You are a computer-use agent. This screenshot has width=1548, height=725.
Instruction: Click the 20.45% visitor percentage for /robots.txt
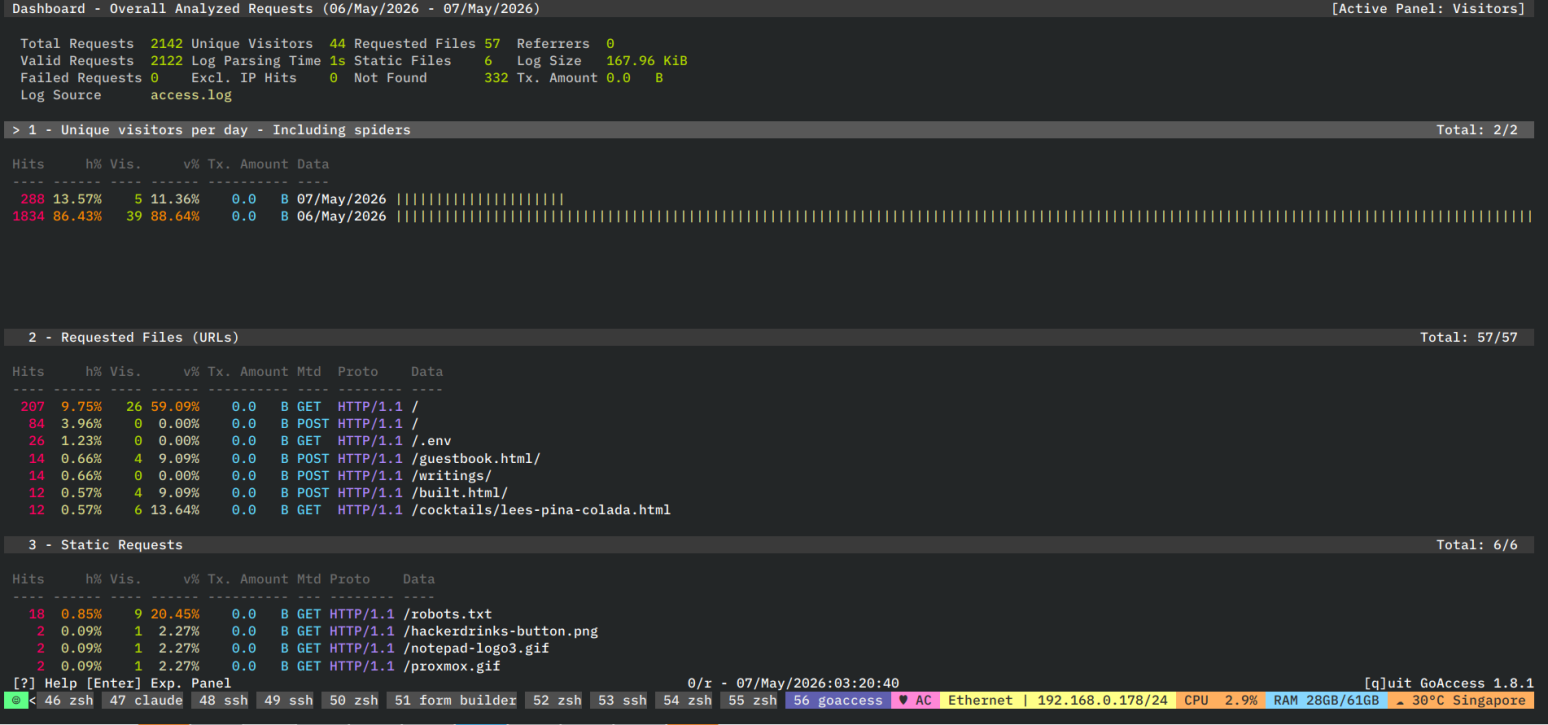(x=175, y=614)
